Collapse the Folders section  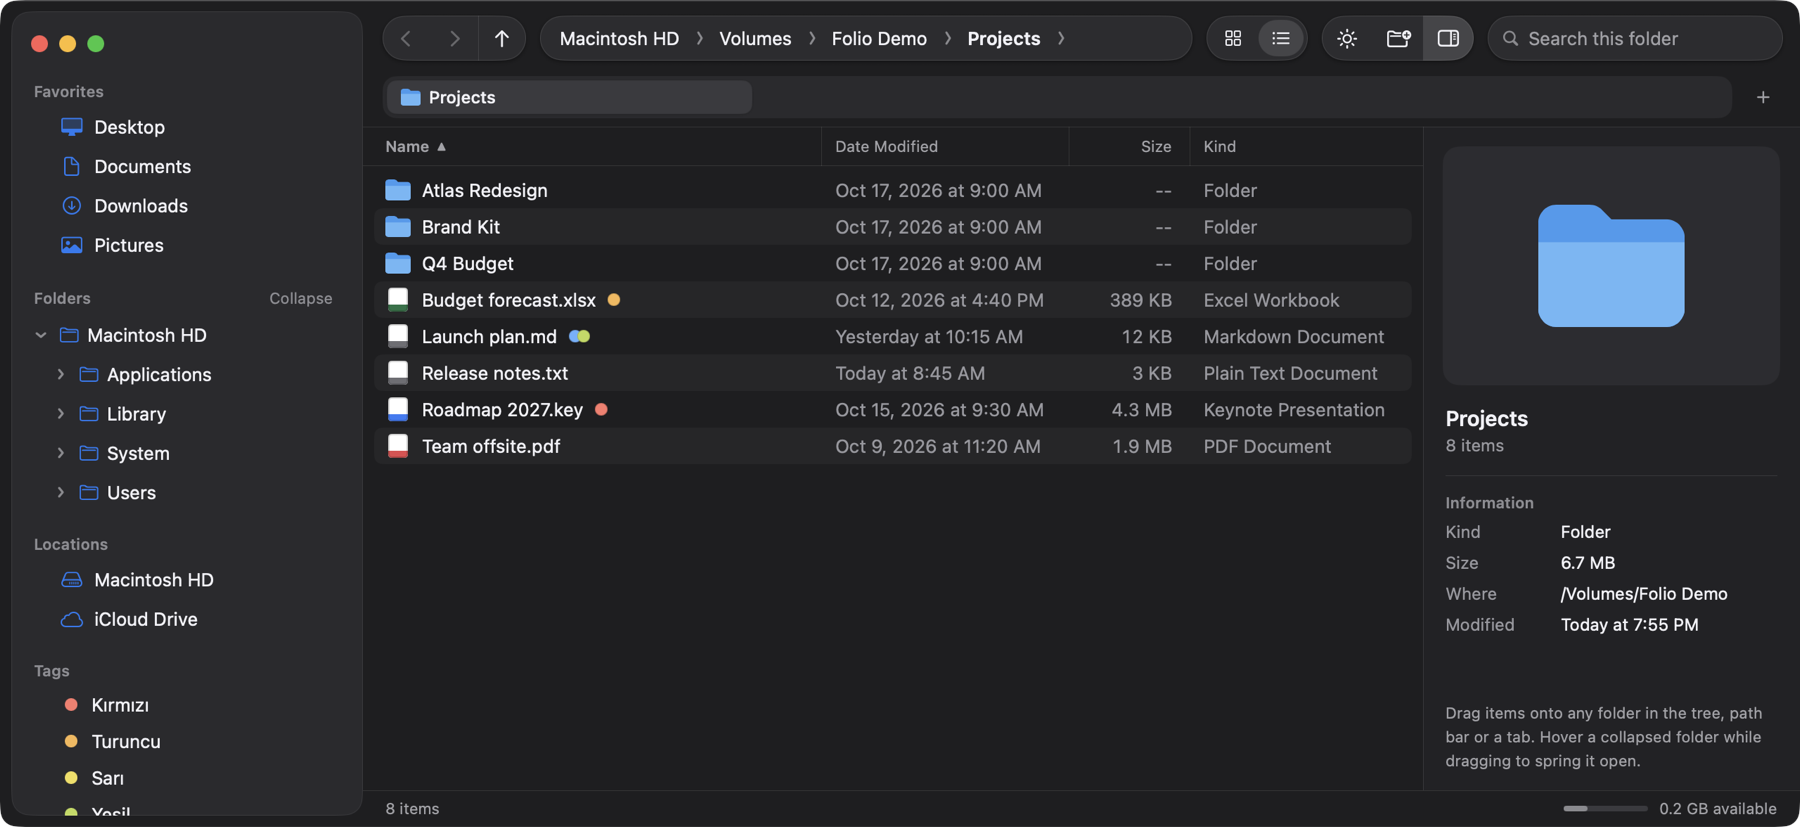300,298
